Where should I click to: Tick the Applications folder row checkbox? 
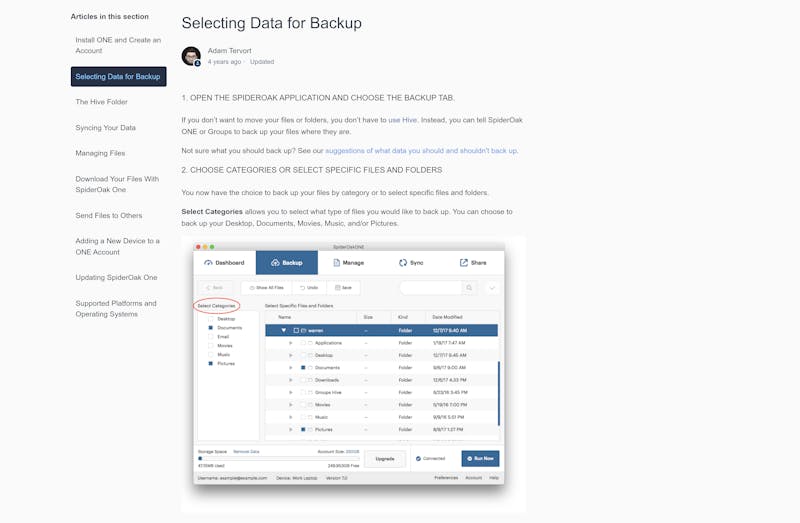pos(303,343)
